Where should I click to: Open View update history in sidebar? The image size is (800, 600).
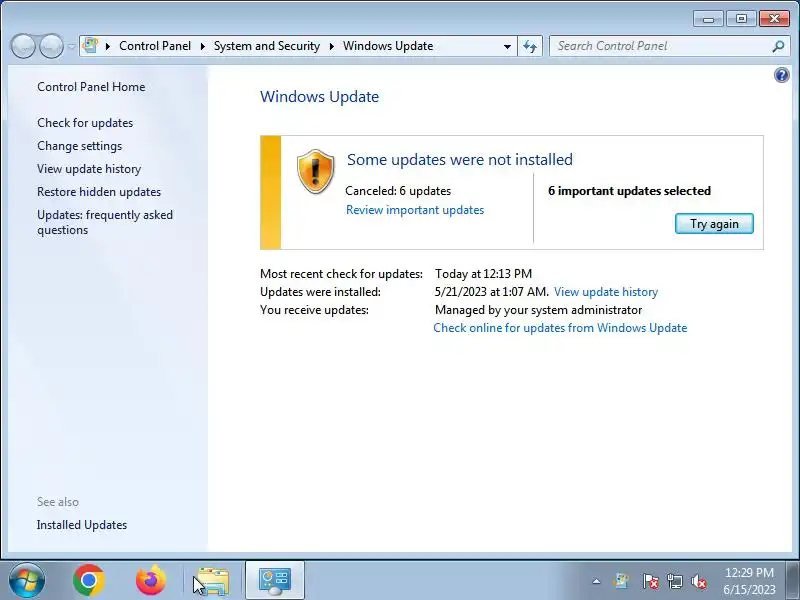[x=89, y=169]
